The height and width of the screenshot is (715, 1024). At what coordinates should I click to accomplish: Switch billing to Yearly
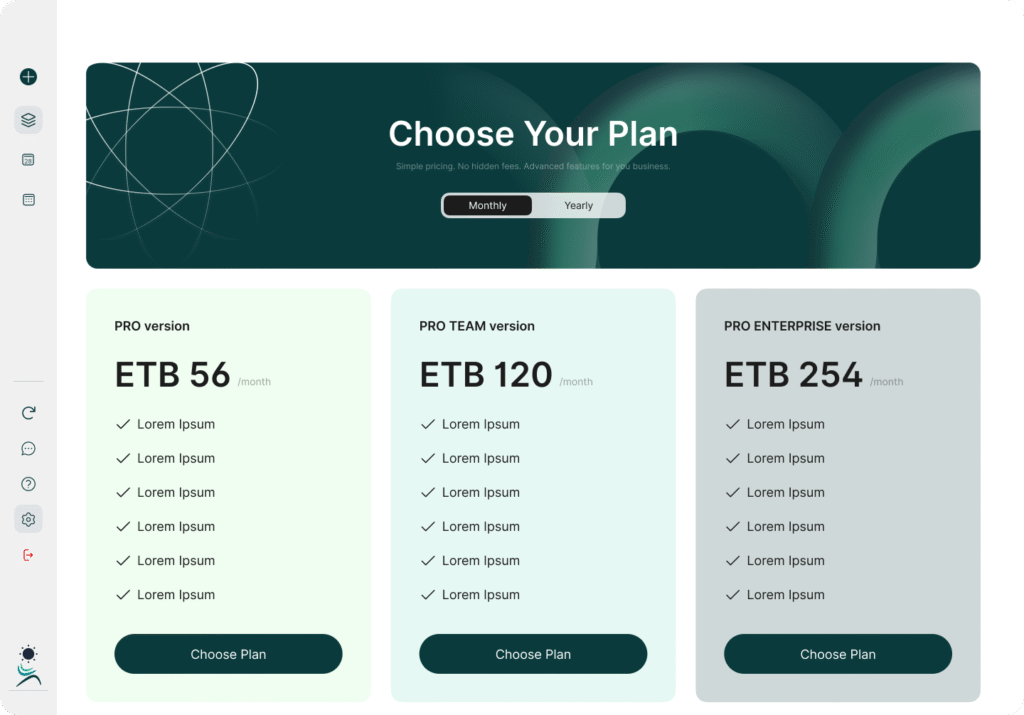point(578,206)
